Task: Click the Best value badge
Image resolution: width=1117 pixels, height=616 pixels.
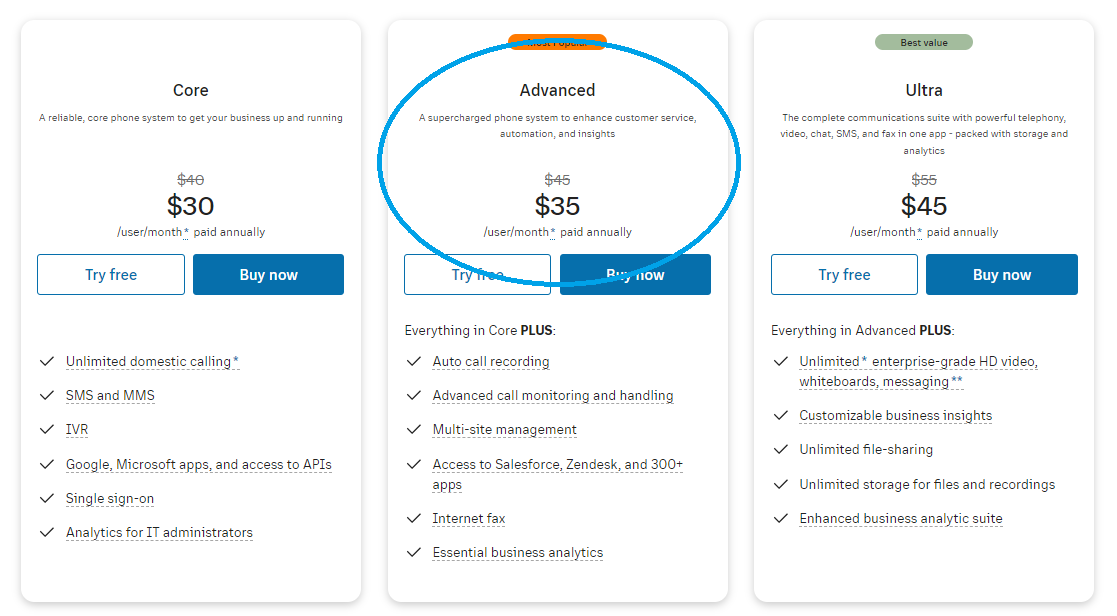Action: coord(923,42)
